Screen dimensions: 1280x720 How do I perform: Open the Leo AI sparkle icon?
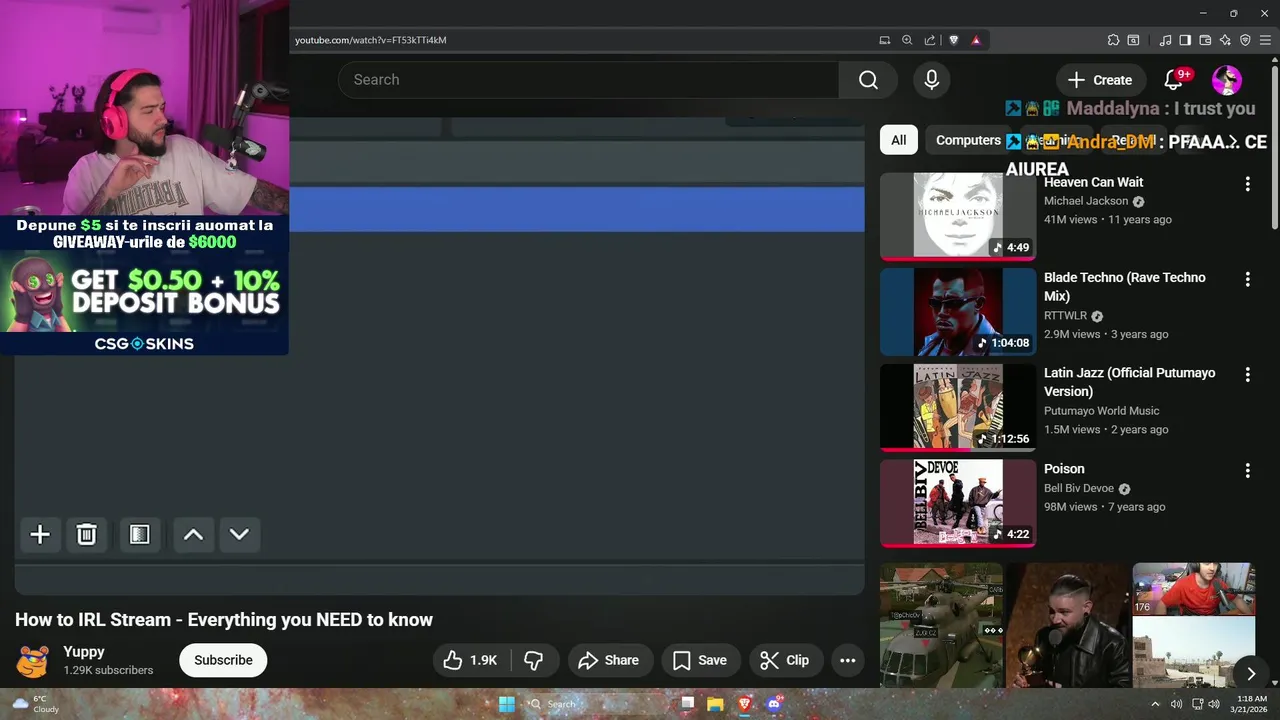(x=1225, y=40)
